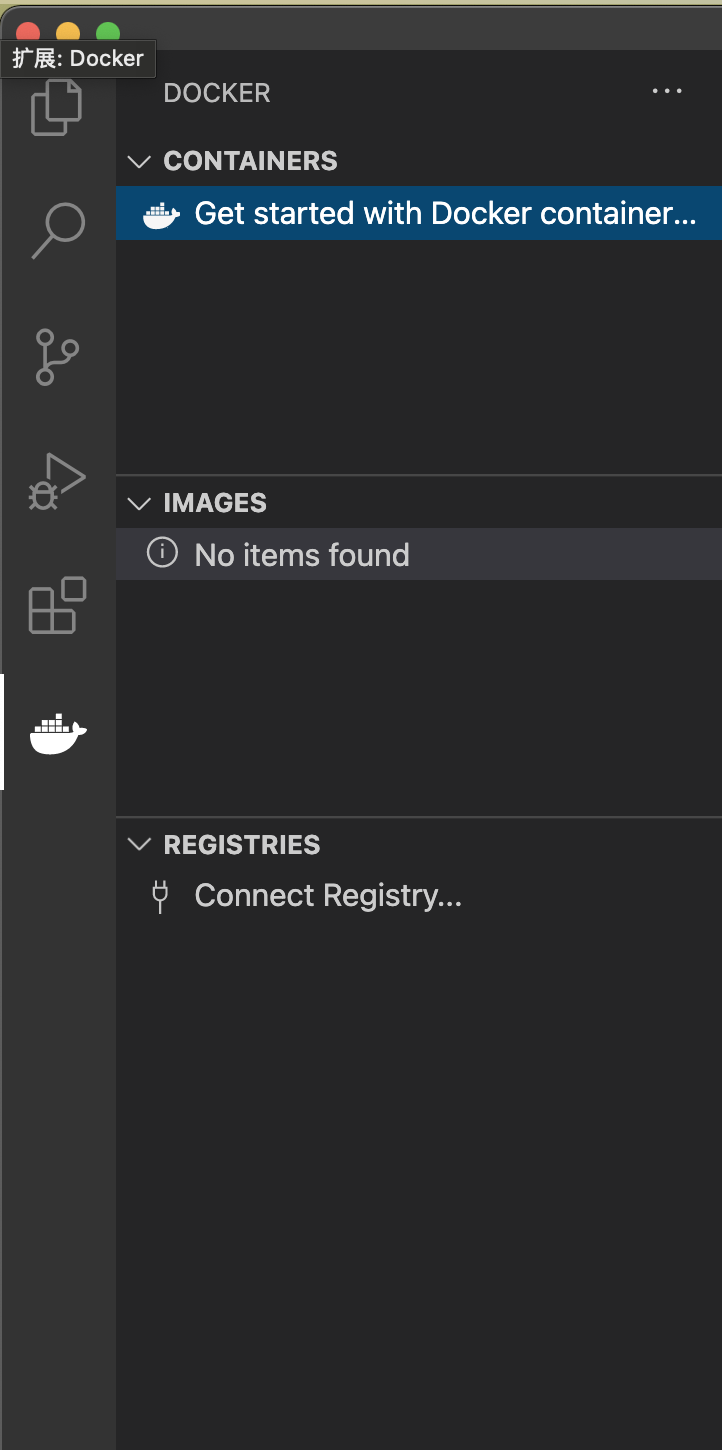Click the info icon beside No items found
The width and height of the screenshot is (722, 1450).
[x=162, y=551]
